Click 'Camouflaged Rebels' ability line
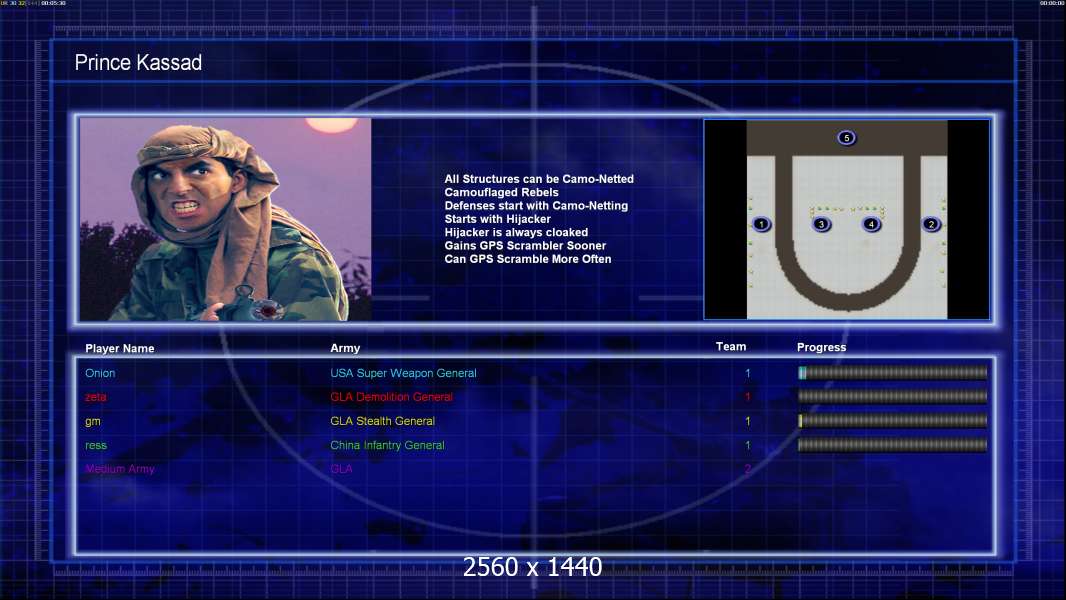The image size is (1066, 600). click(502, 192)
